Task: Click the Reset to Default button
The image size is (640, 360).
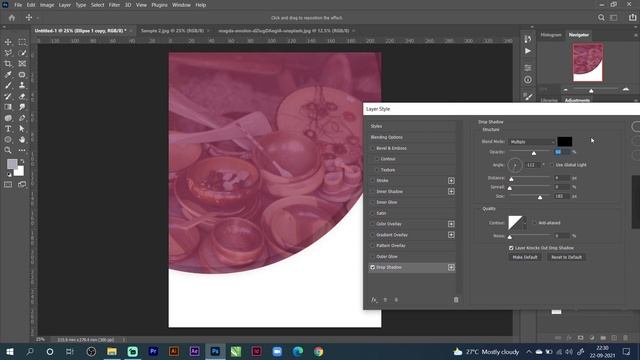Action: (566, 257)
